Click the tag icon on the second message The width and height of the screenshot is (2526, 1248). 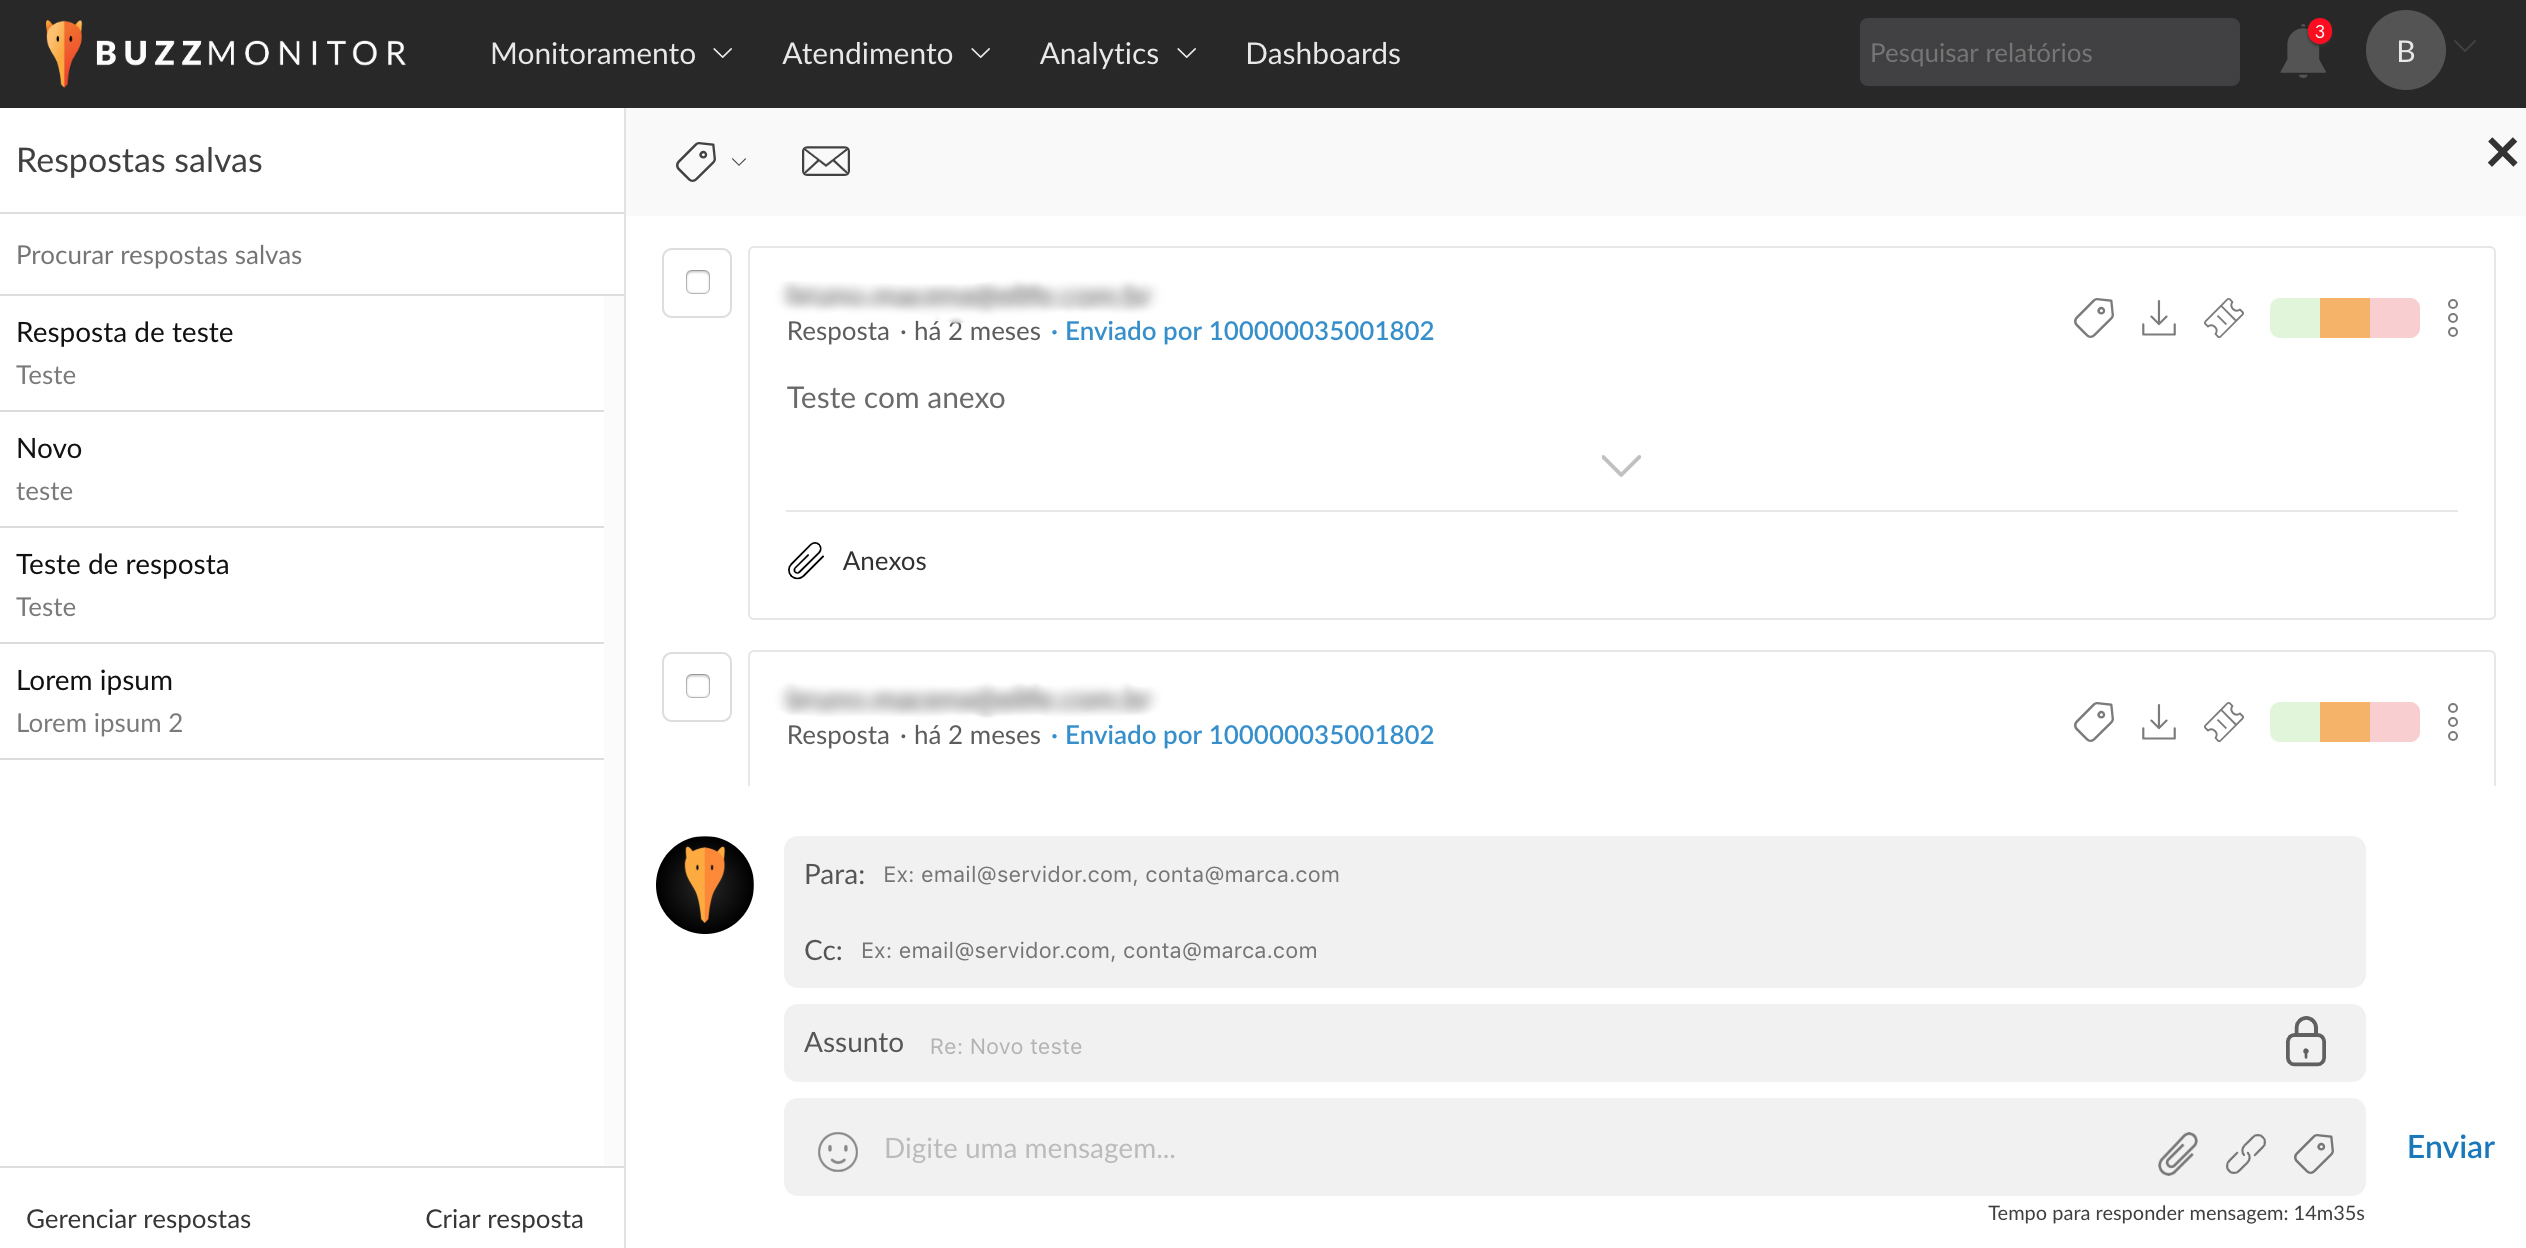(2093, 722)
